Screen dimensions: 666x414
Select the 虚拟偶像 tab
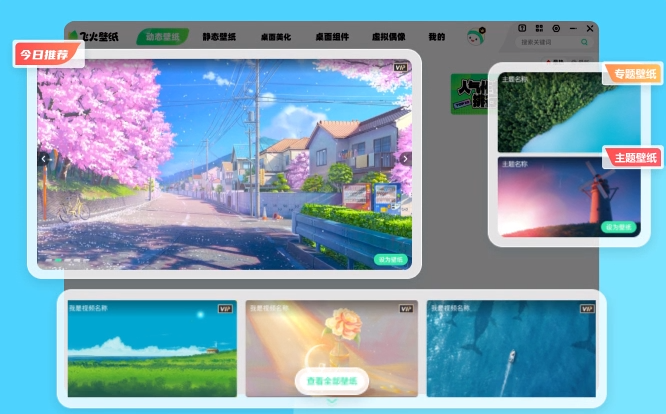pyautogui.click(x=389, y=37)
